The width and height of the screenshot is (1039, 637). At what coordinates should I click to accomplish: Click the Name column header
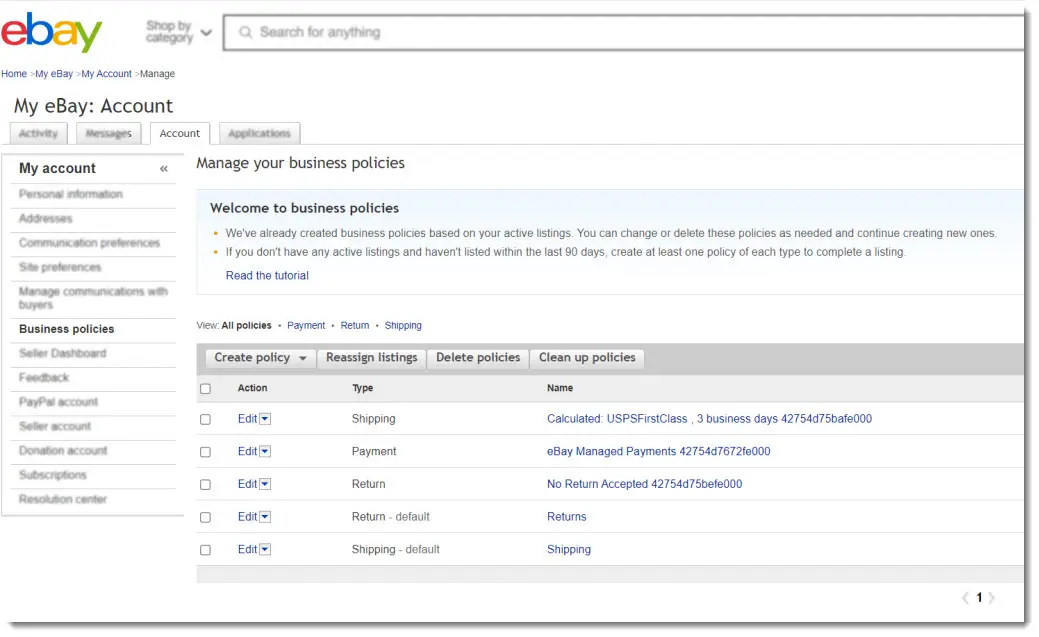click(560, 388)
